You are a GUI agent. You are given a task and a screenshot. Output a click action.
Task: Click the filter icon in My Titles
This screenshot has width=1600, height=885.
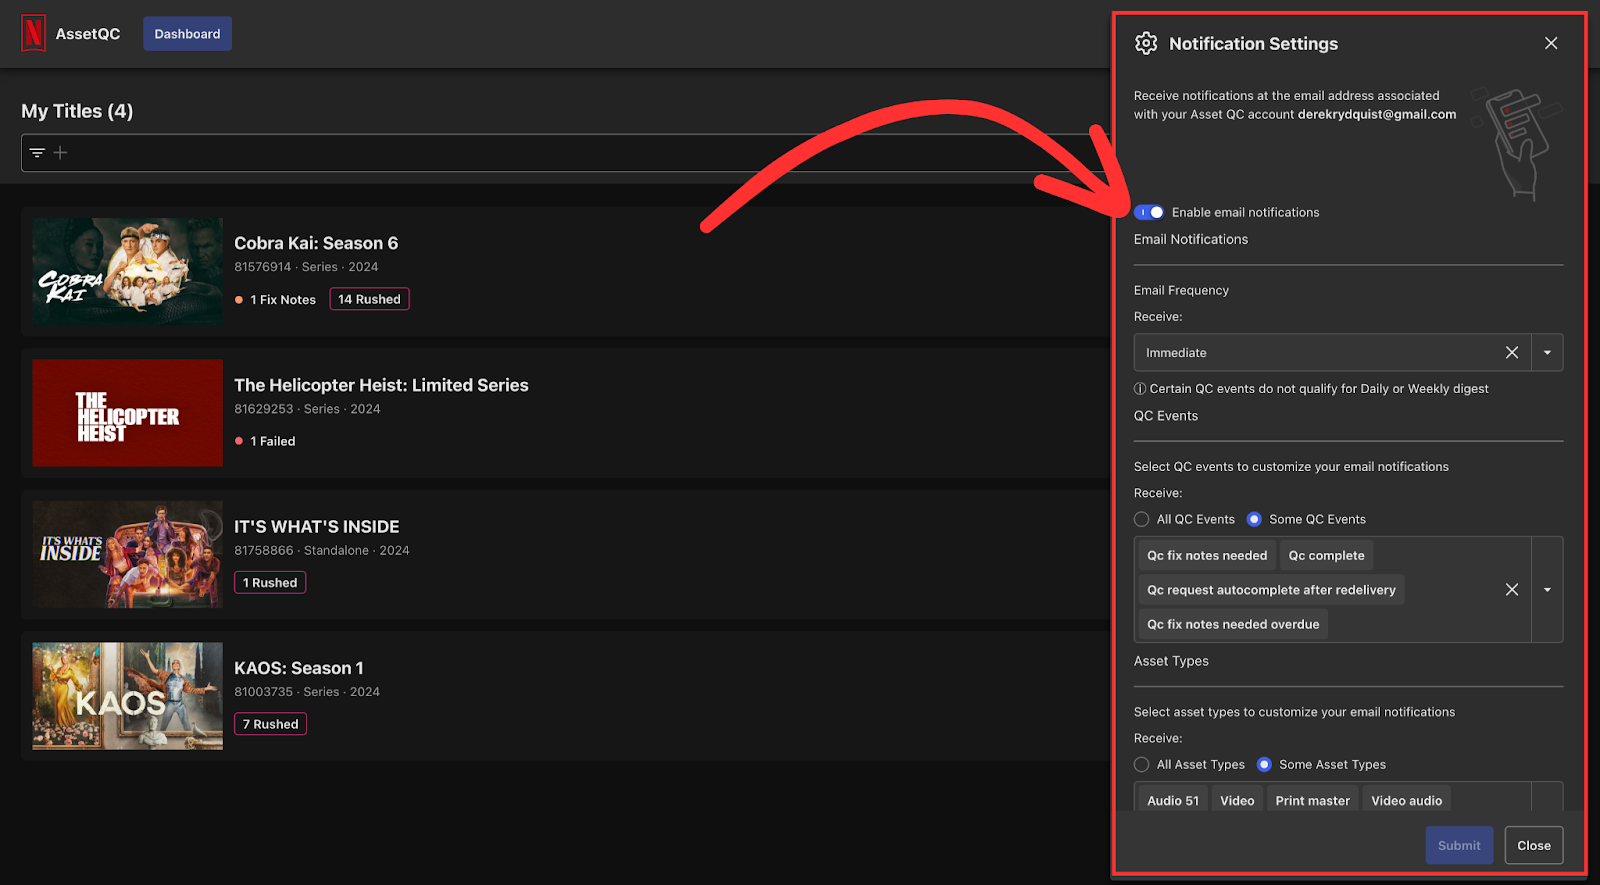[37, 153]
